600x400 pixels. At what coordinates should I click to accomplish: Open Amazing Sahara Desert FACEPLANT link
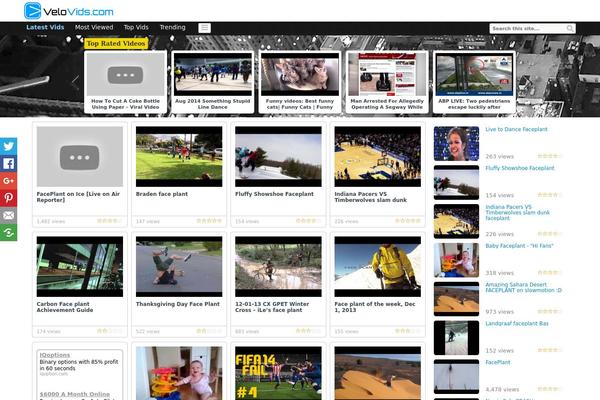(x=523, y=287)
